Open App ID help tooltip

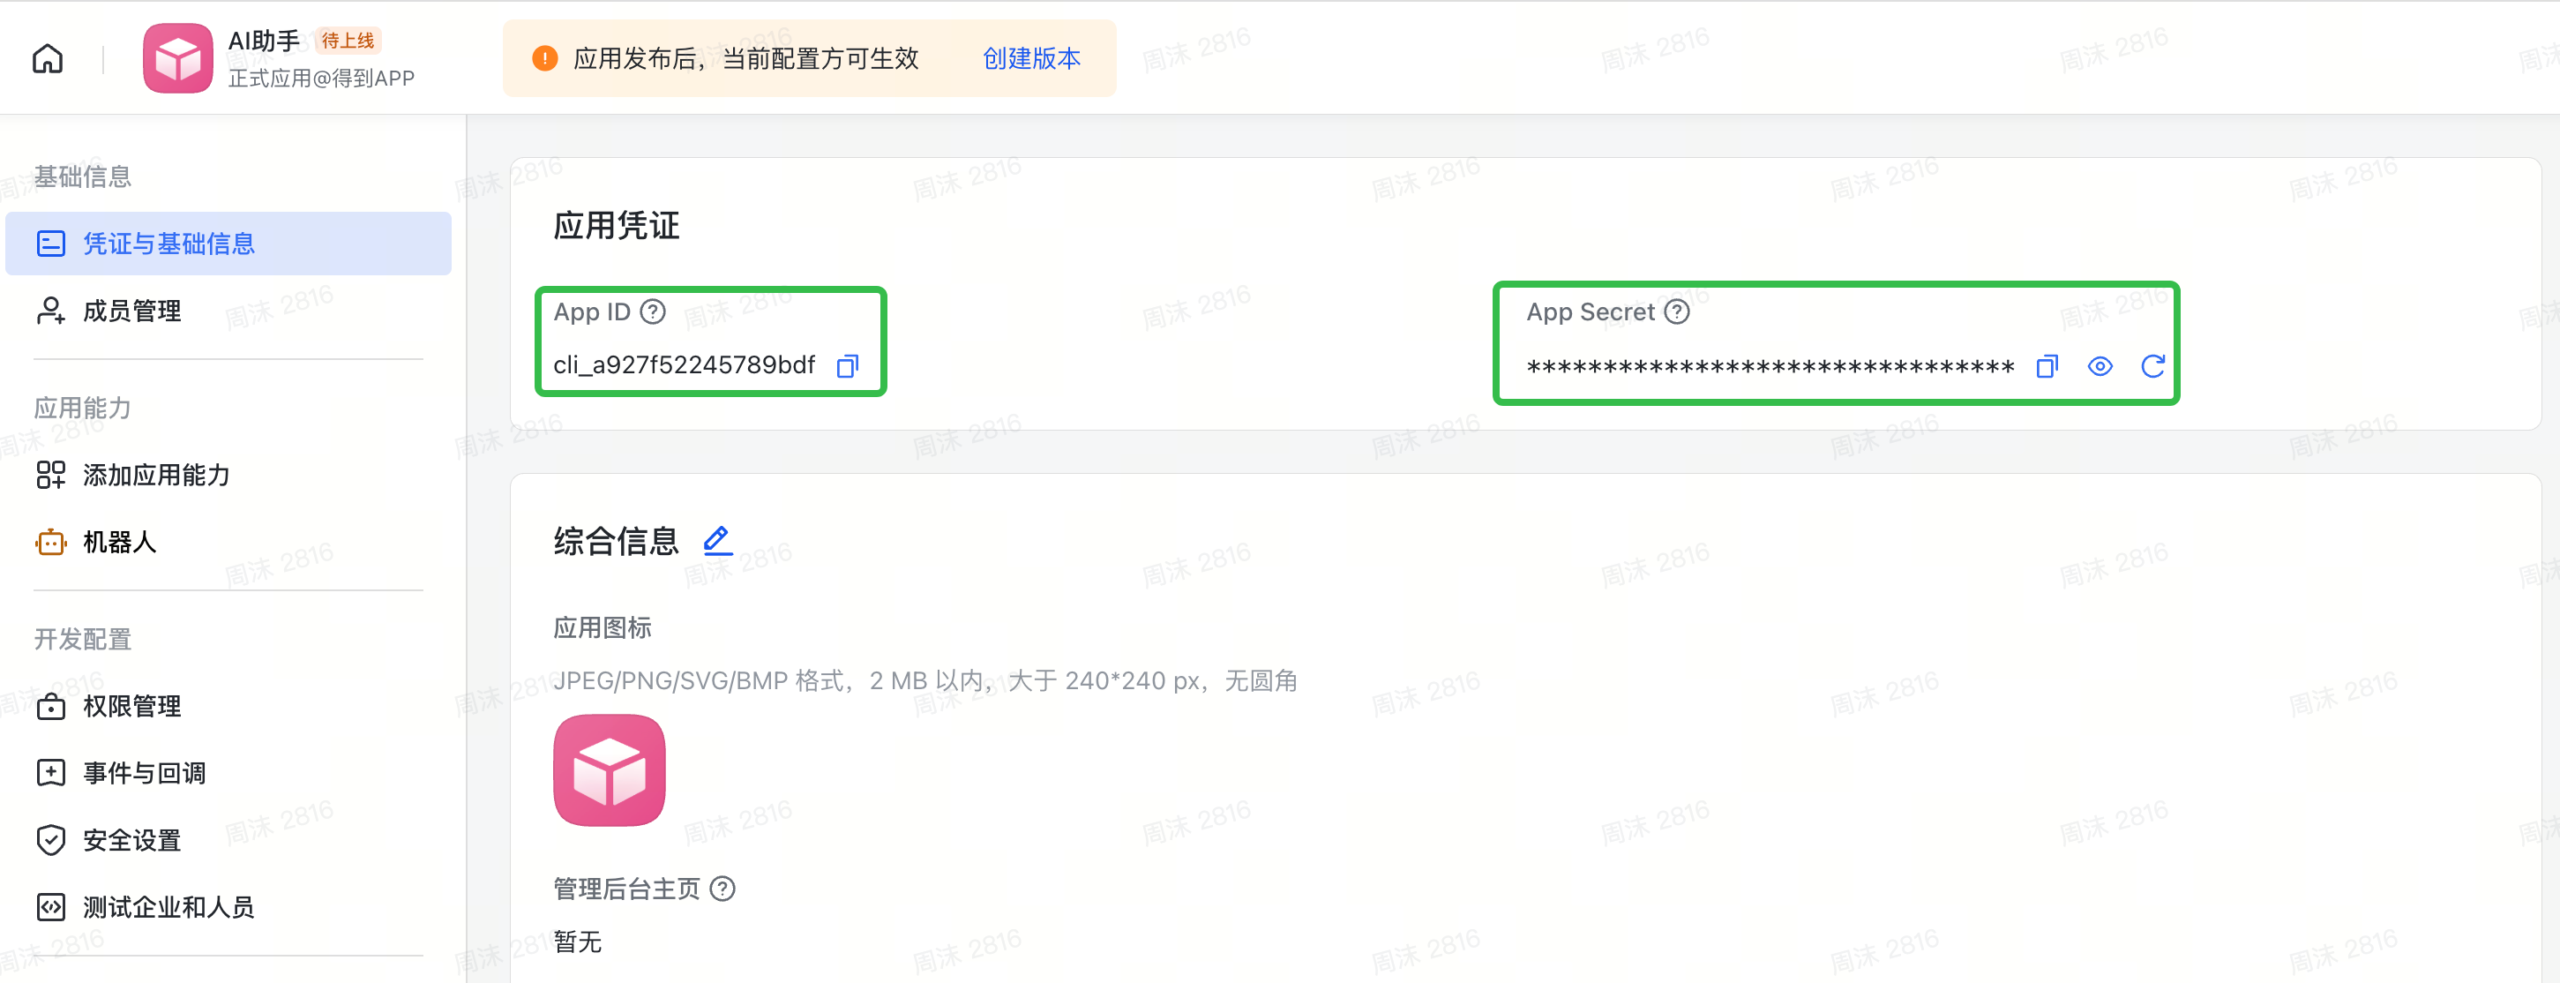pos(653,311)
